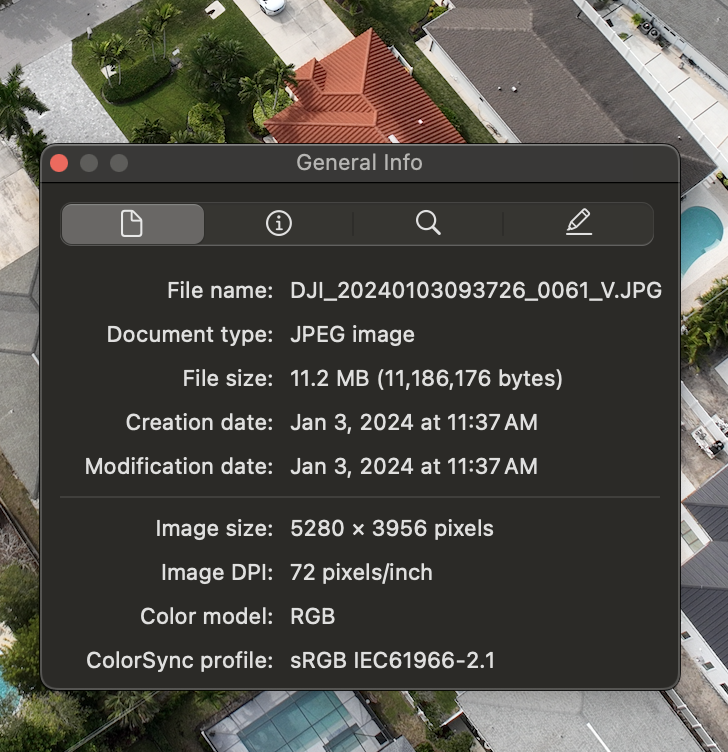Click the 'Document type:' label

(x=190, y=334)
